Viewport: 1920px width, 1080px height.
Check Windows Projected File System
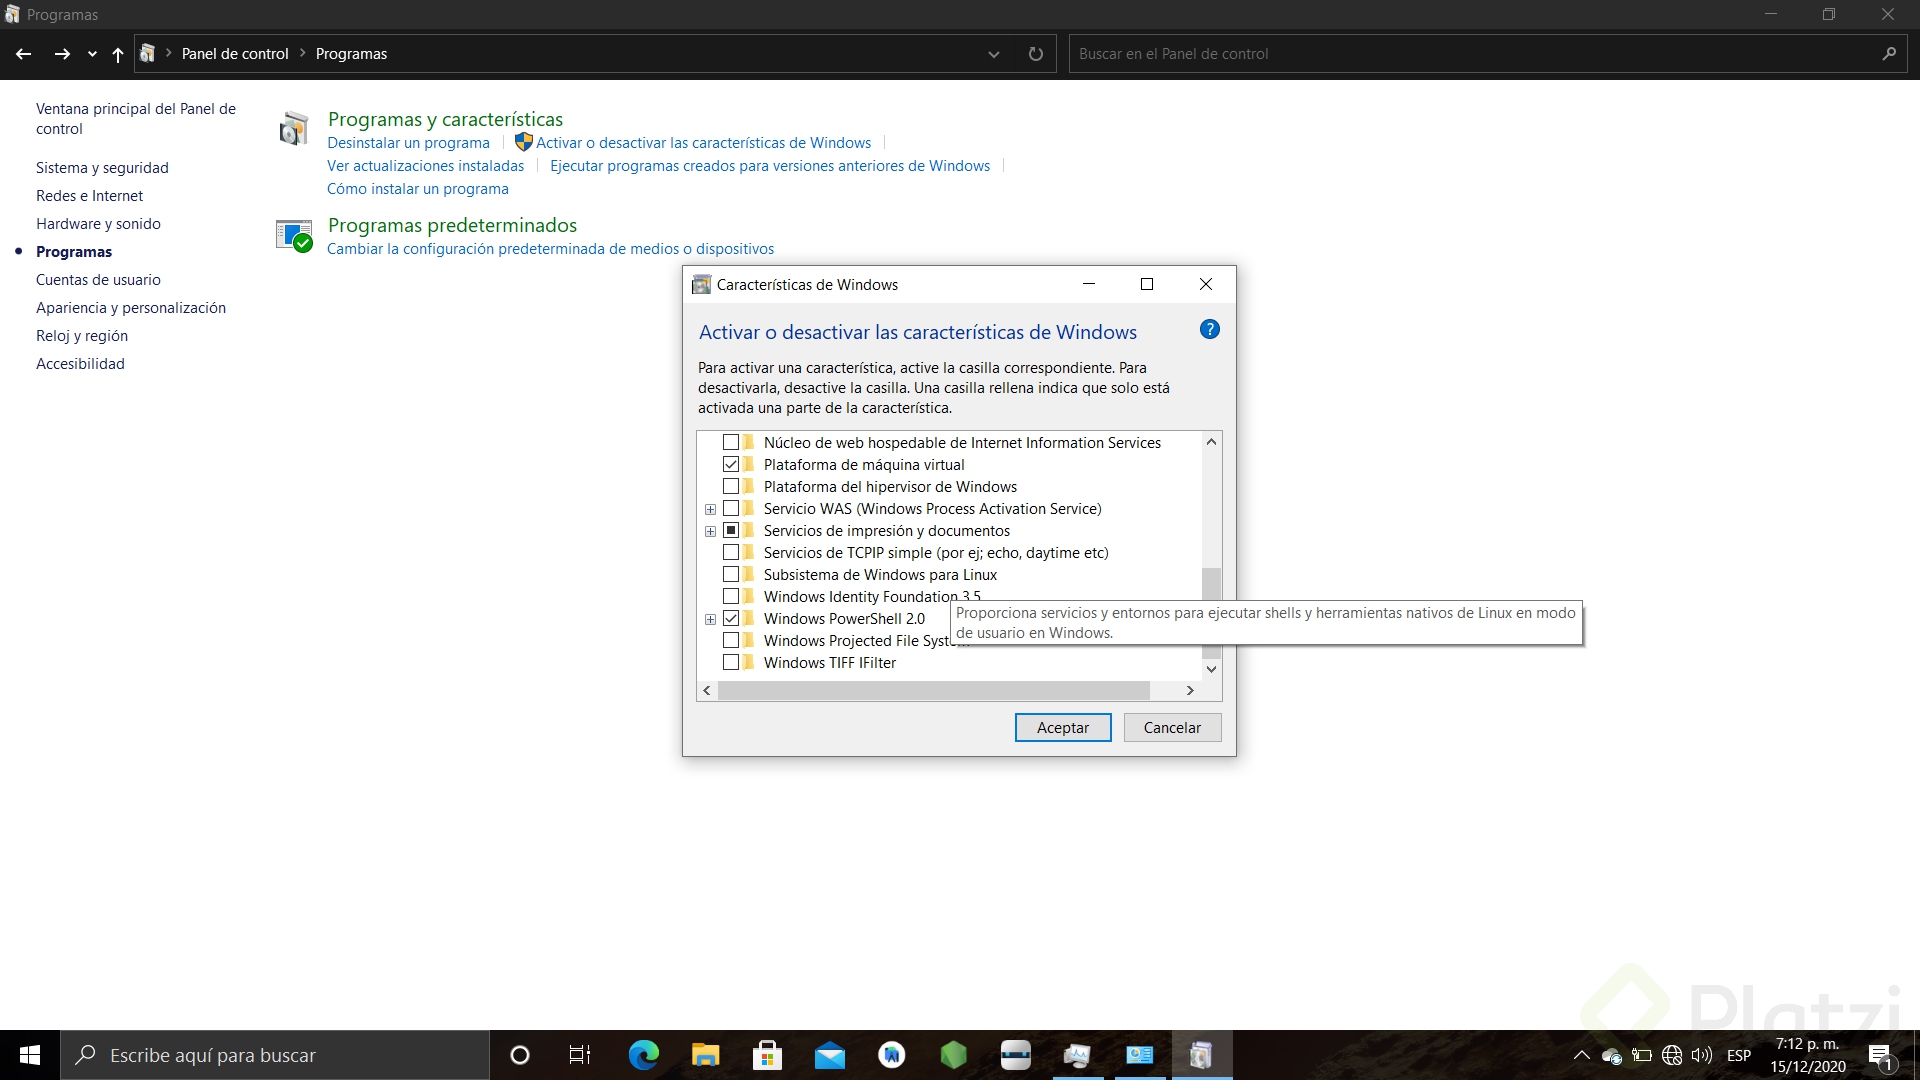(731, 641)
